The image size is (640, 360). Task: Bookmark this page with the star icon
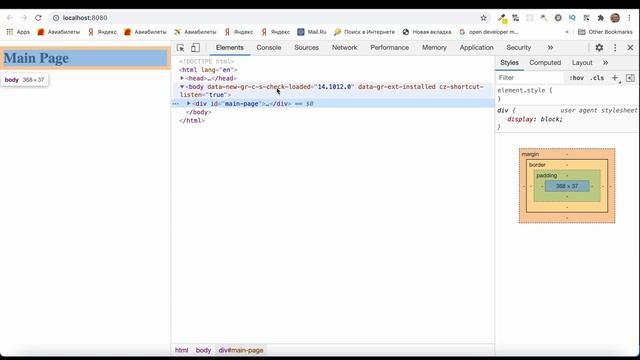pos(483,18)
